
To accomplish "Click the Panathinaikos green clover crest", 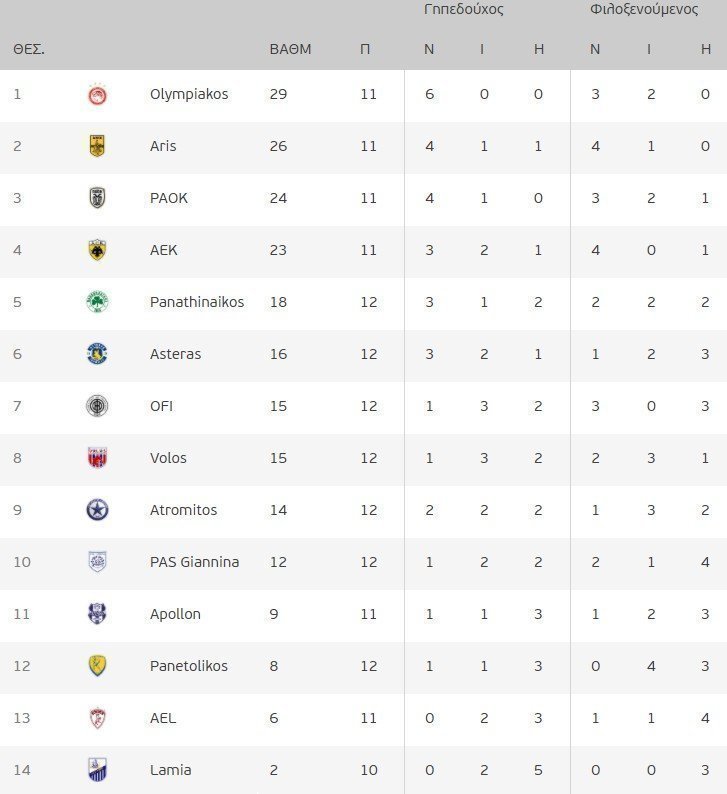I will tap(97, 302).
